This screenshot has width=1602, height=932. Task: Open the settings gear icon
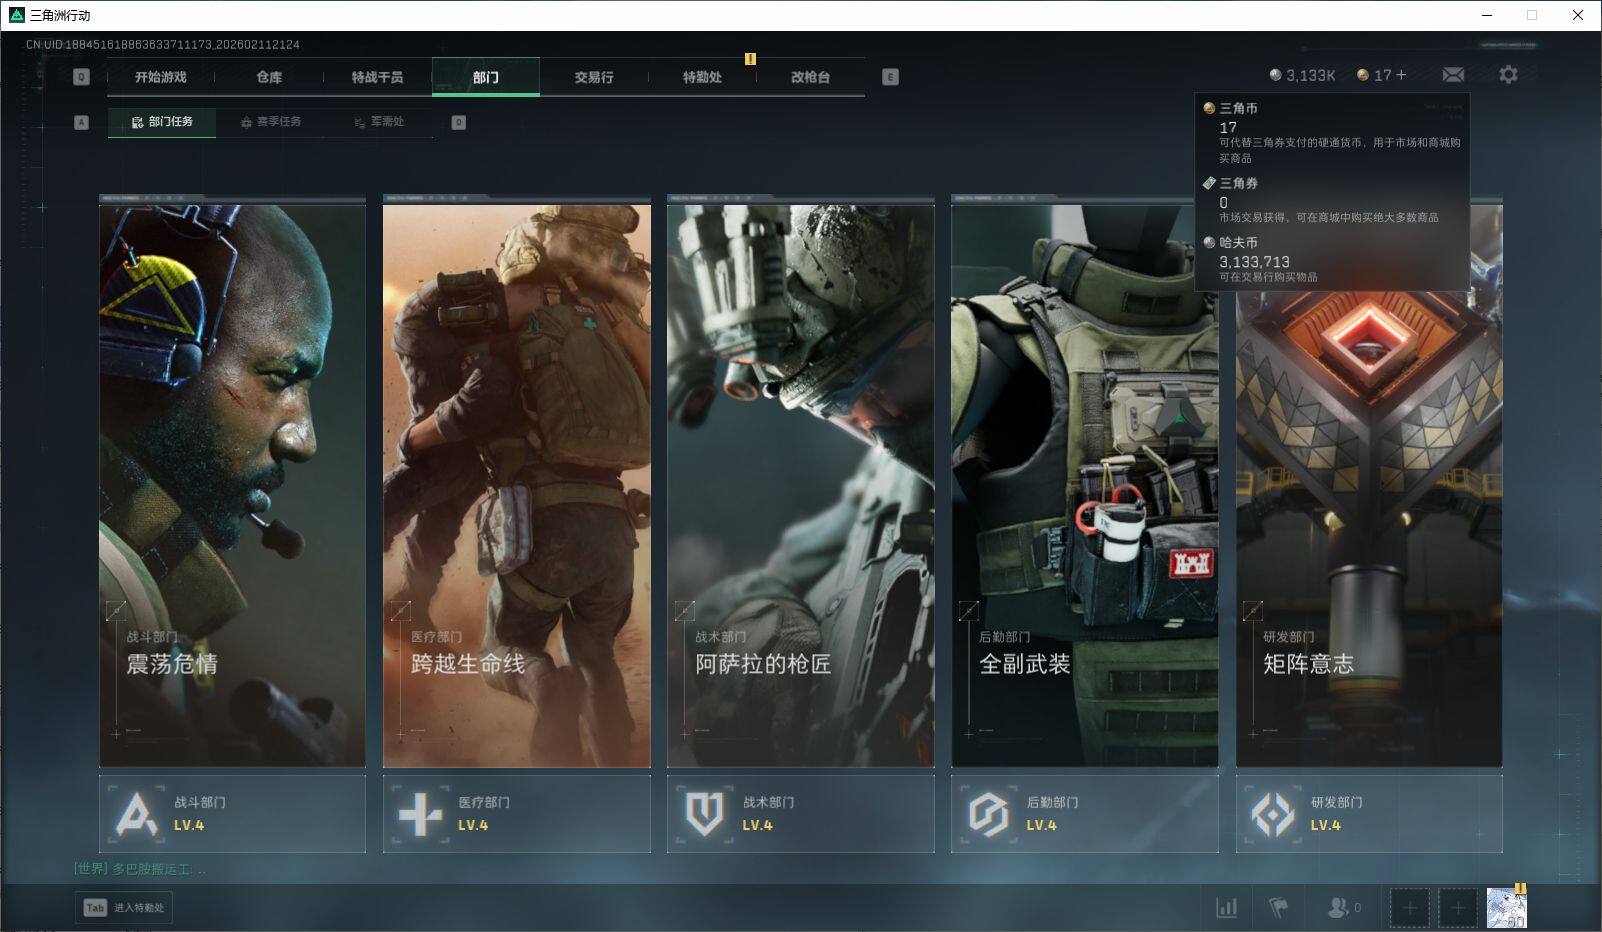(1508, 75)
